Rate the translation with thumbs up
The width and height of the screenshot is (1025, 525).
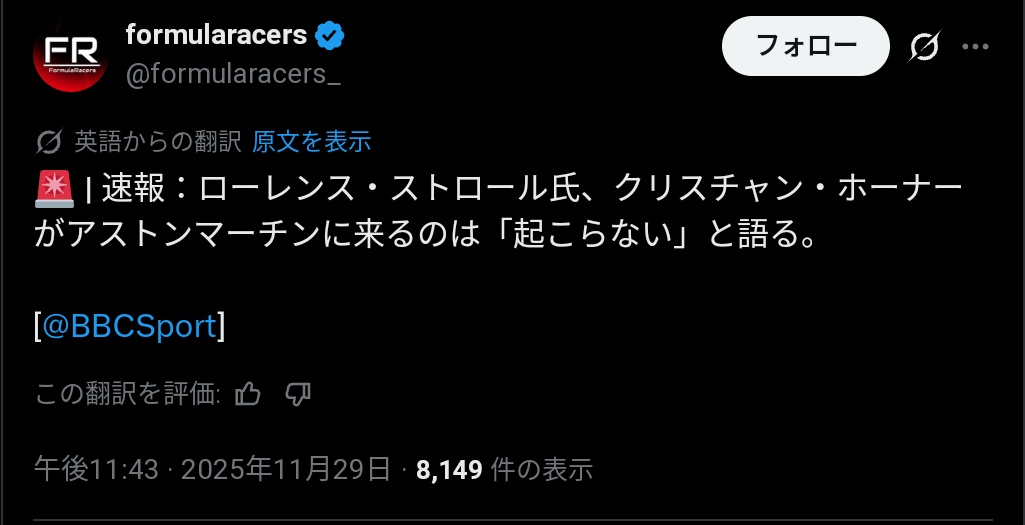(x=247, y=395)
